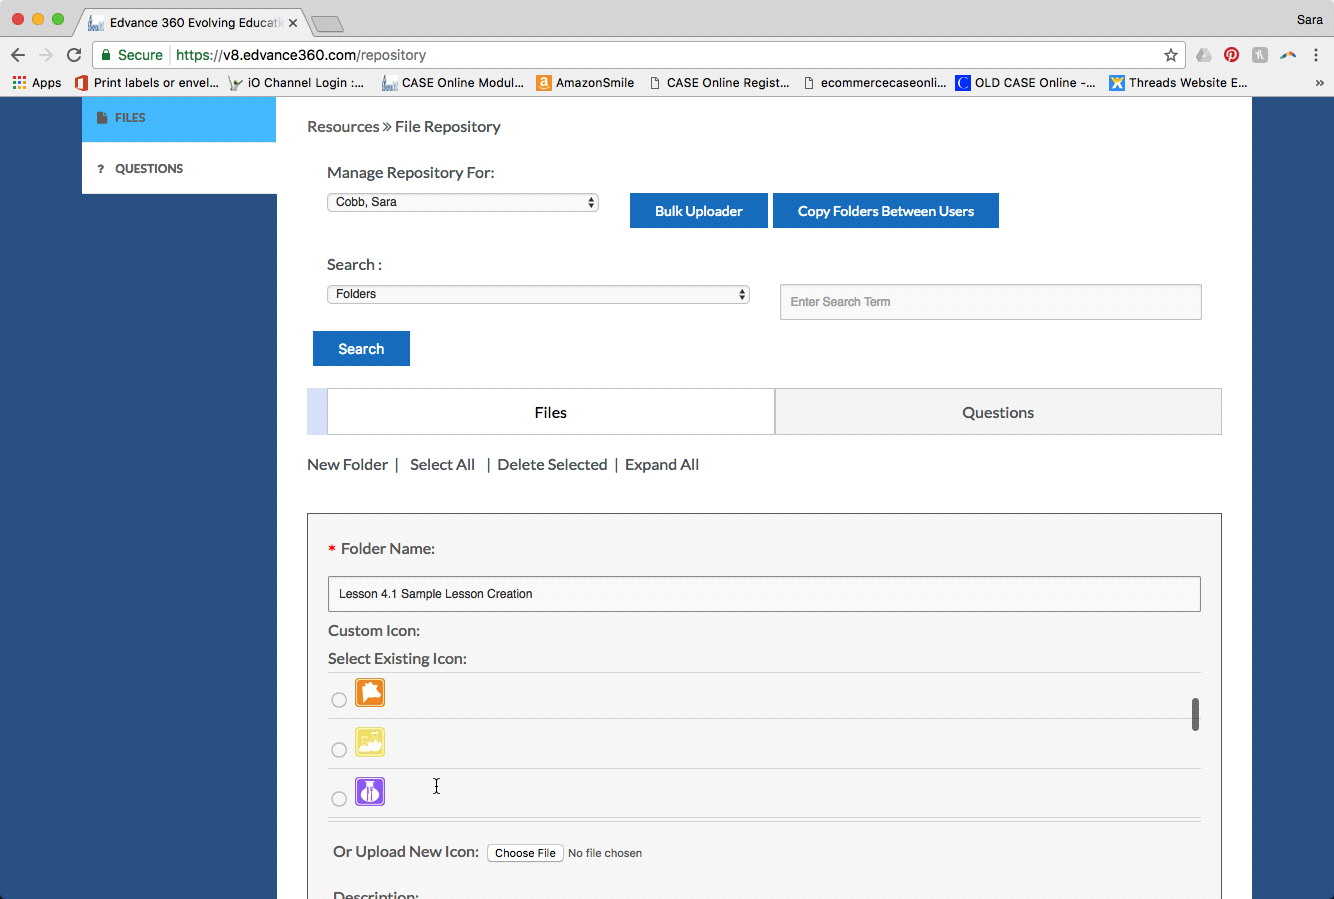
Task: Open the Chrome three-dot menu
Action: [x=1316, y=55]
